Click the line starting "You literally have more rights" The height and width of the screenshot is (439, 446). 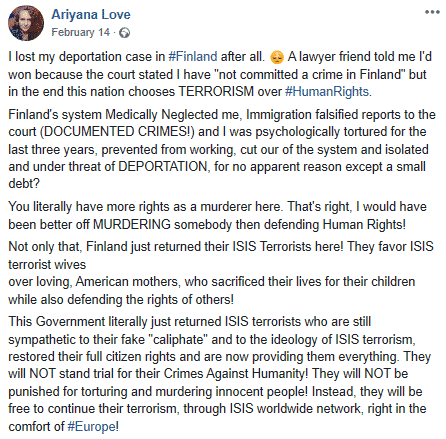(x=217, y=207)
